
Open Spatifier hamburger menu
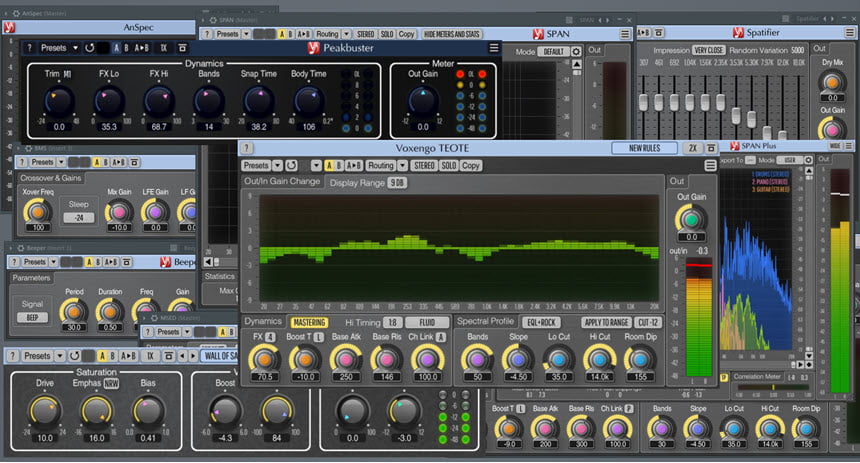[850, 32]
